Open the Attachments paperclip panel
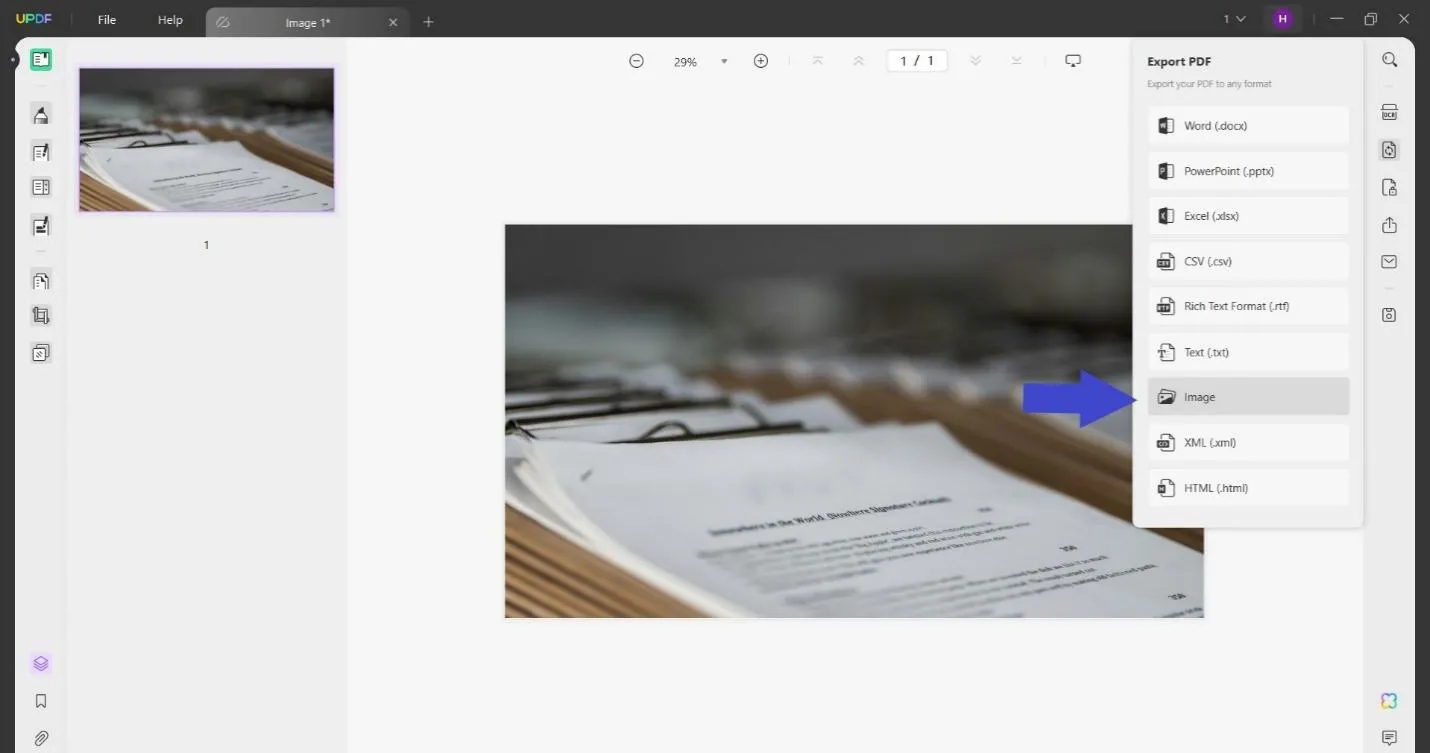 coord(41,738)
